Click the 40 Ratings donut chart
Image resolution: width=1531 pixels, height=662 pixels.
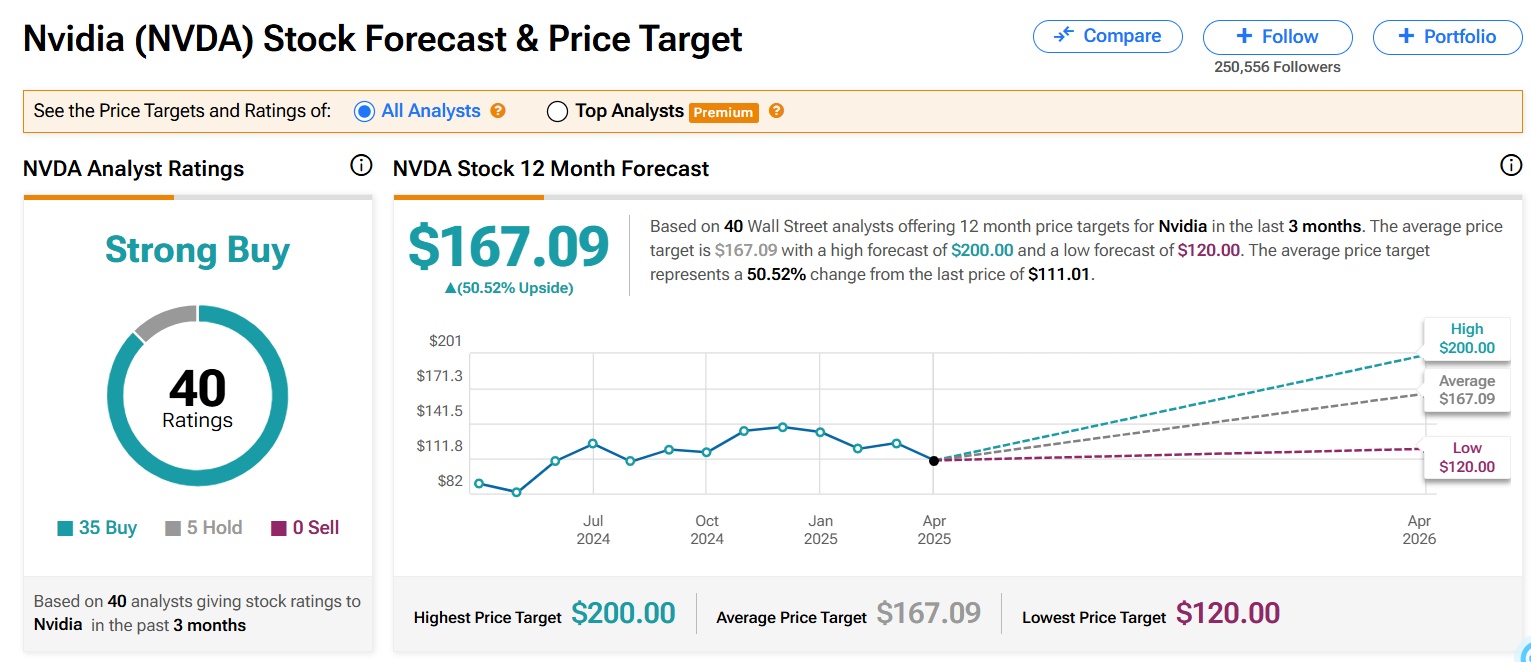(x=197, y=396)
